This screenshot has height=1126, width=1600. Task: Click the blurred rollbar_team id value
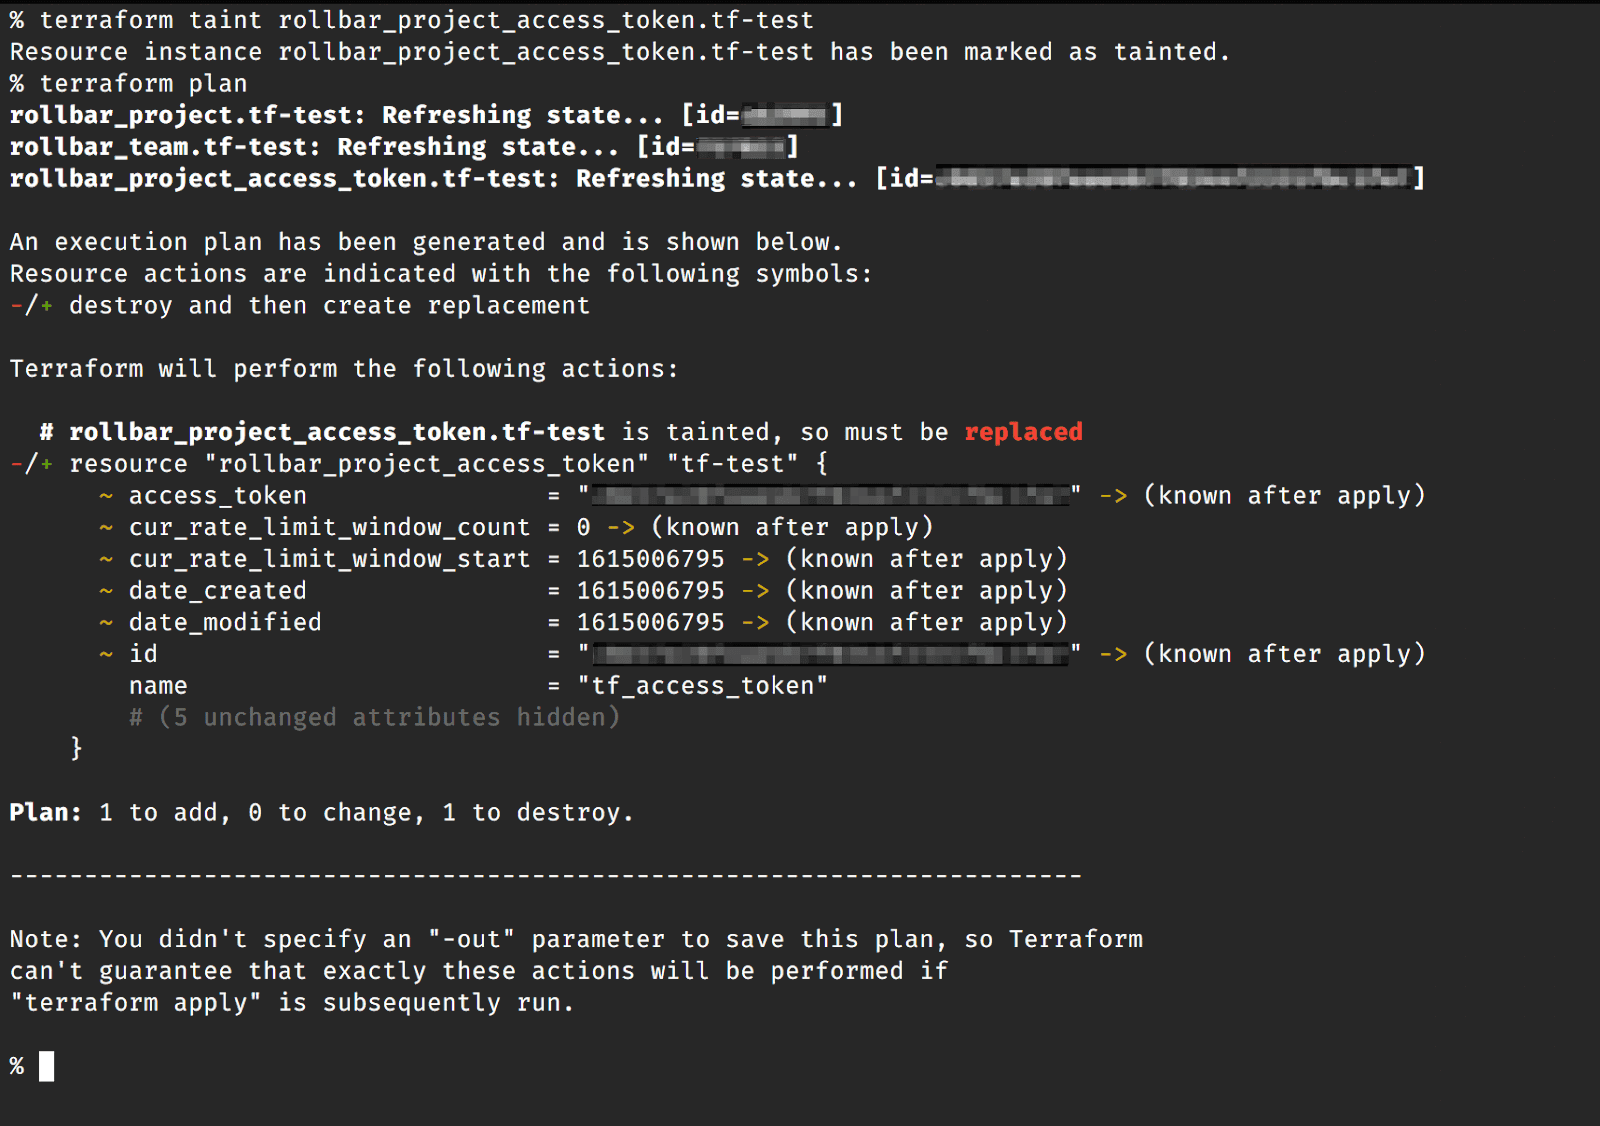coord(740,148)
